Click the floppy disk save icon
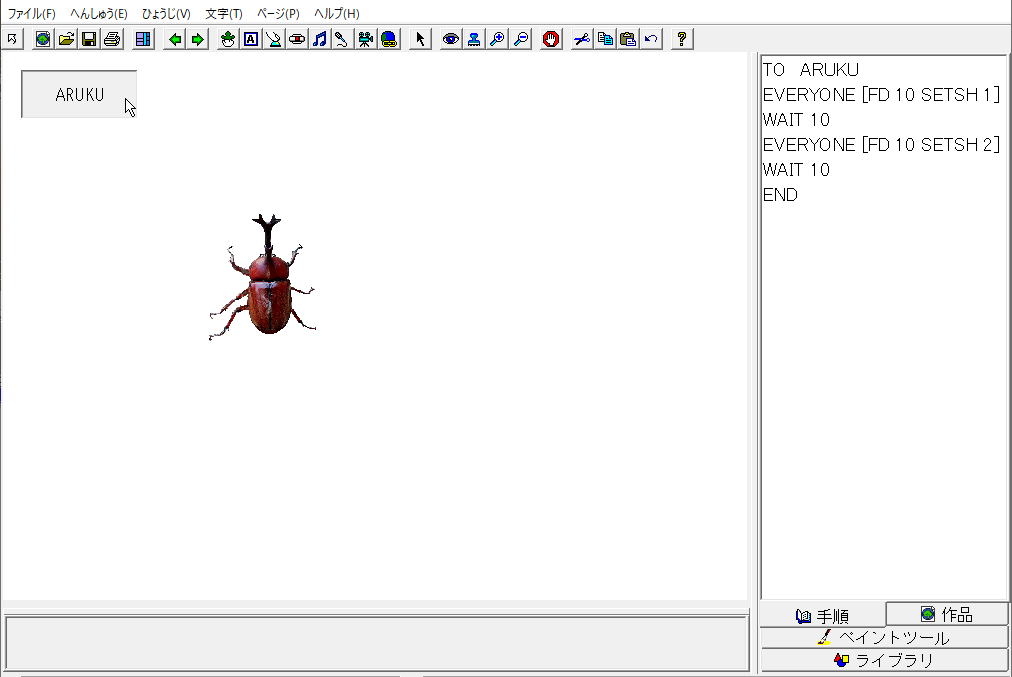Image resolution: width=1012 pixels, height=677 pixels. click(89, 39)
